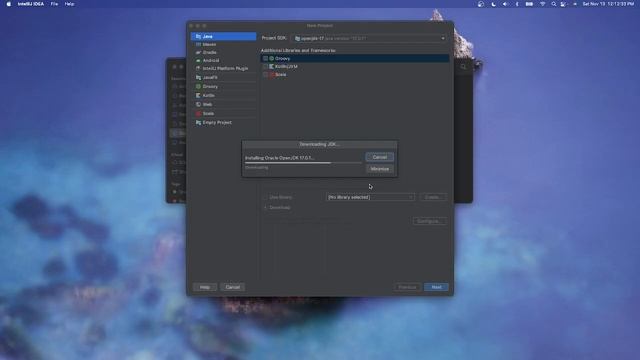Click the Gradle elephant icon
Screen dimensions: 640x360
(198, 52)
